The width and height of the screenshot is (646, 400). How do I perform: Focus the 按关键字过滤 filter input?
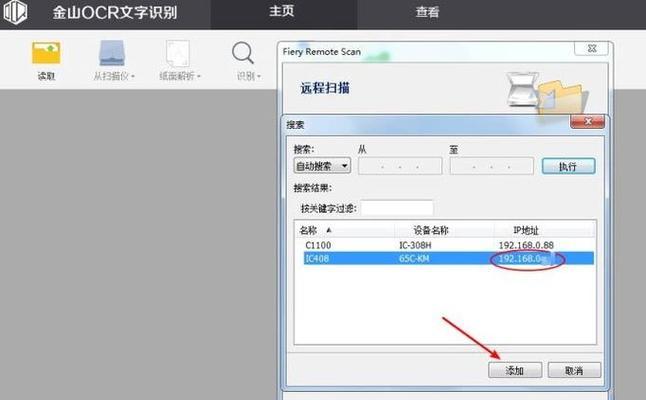point(397,208)
